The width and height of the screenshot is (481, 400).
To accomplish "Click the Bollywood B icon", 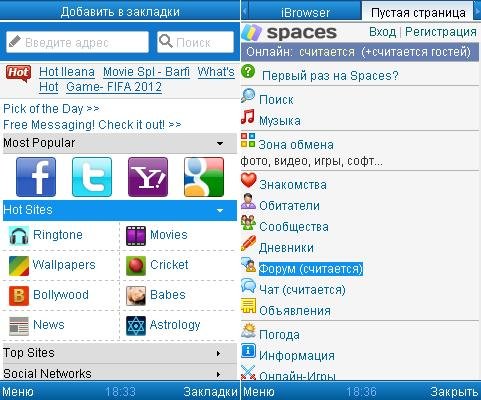I will (19, 296).
